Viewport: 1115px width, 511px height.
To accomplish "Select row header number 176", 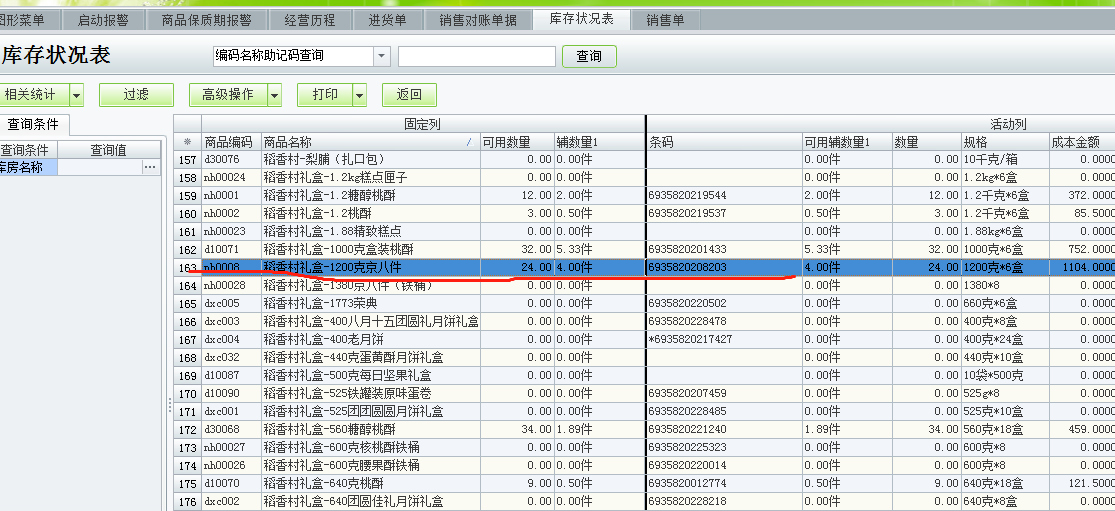I will (x=188, y=501).
